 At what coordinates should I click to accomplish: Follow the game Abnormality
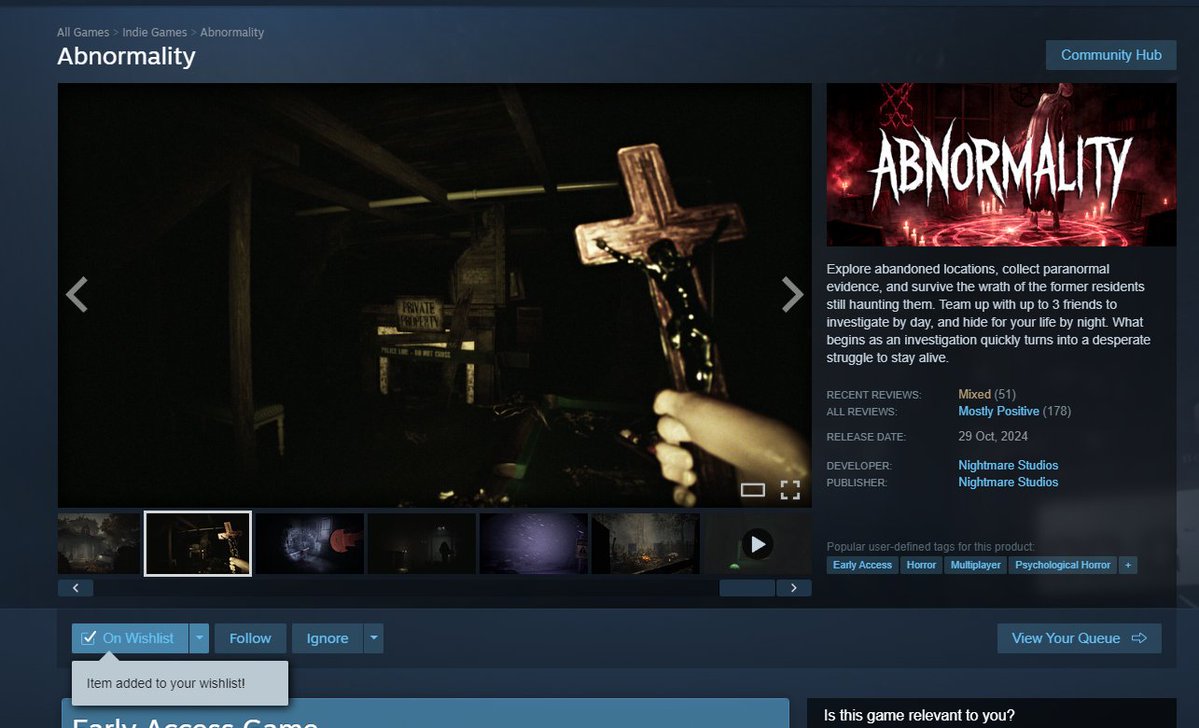click(x=250, y=638)
